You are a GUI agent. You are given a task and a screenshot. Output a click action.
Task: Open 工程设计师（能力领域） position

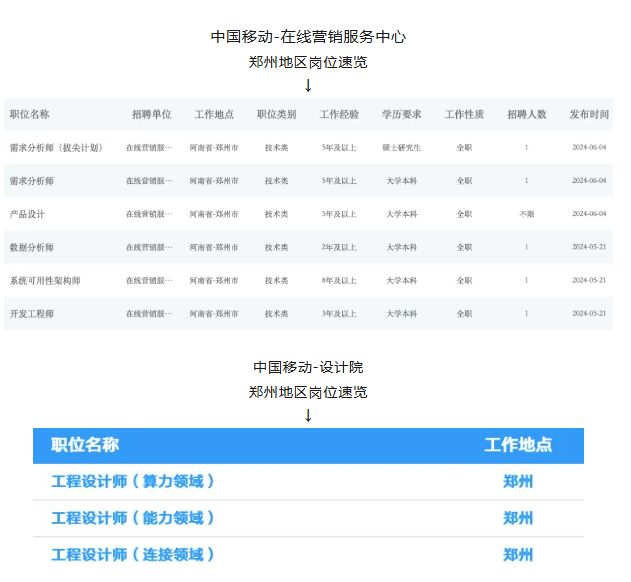click(133, 518)
